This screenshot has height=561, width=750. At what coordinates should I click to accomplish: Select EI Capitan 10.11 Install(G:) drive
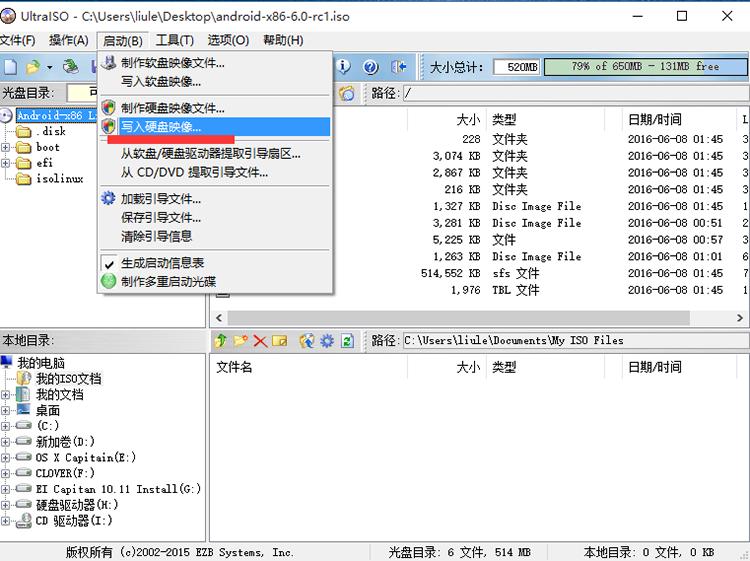pos(109,489)
